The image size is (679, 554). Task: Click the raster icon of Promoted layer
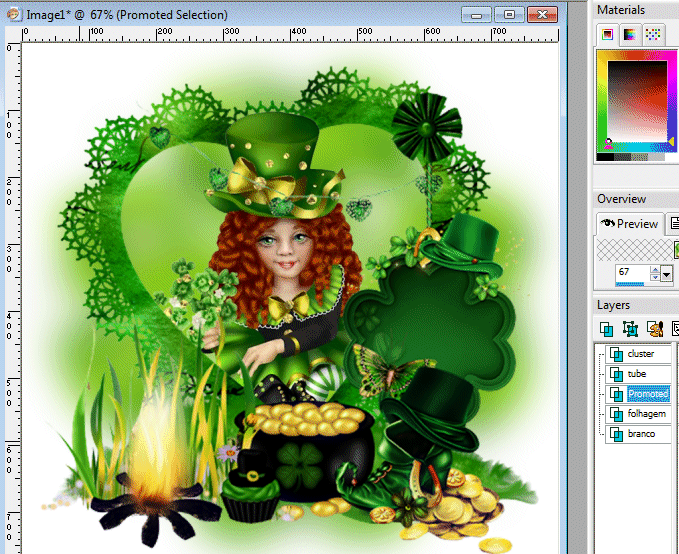616,394
